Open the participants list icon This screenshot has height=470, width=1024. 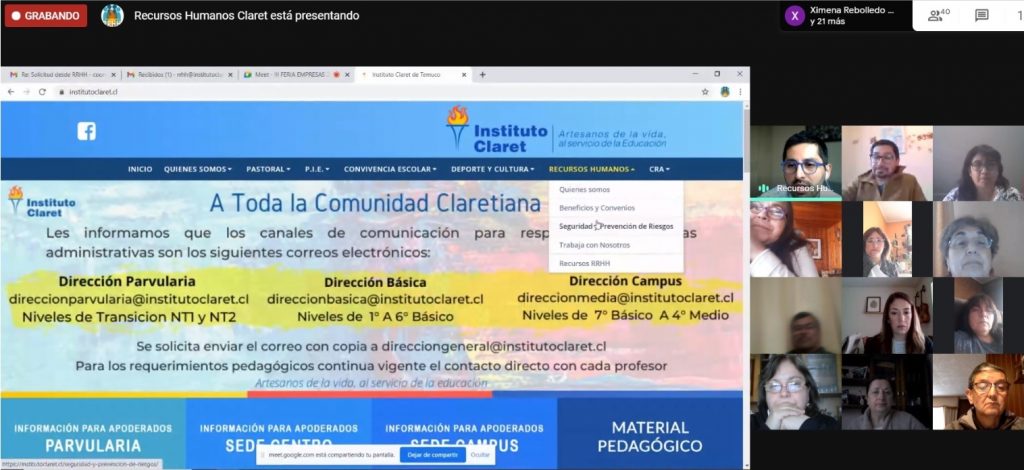(938, 15)
